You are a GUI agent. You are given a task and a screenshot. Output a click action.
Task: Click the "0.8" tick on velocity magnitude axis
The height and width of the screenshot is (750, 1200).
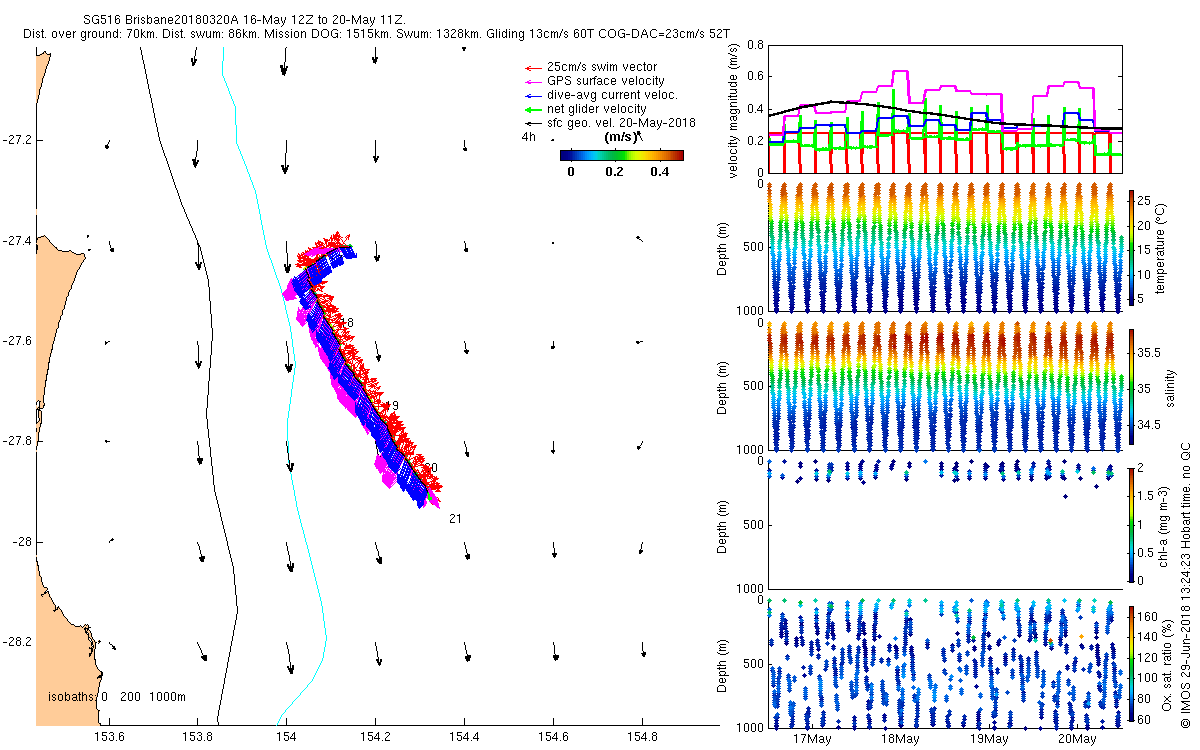click(x=755, y=45)
